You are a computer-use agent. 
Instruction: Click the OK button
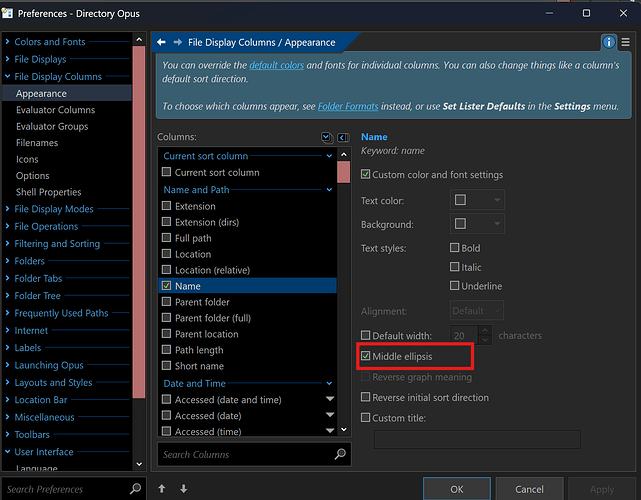[457, 489]
